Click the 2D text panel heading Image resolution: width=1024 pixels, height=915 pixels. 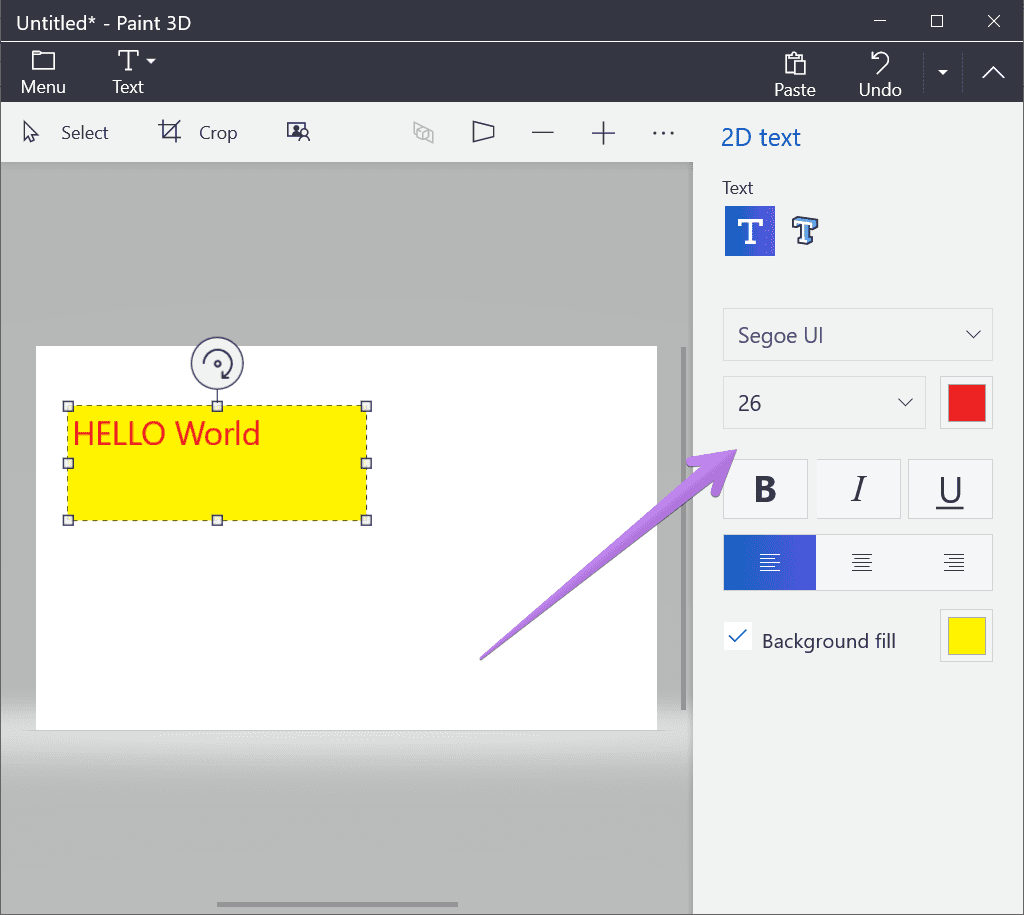[761, 137]
